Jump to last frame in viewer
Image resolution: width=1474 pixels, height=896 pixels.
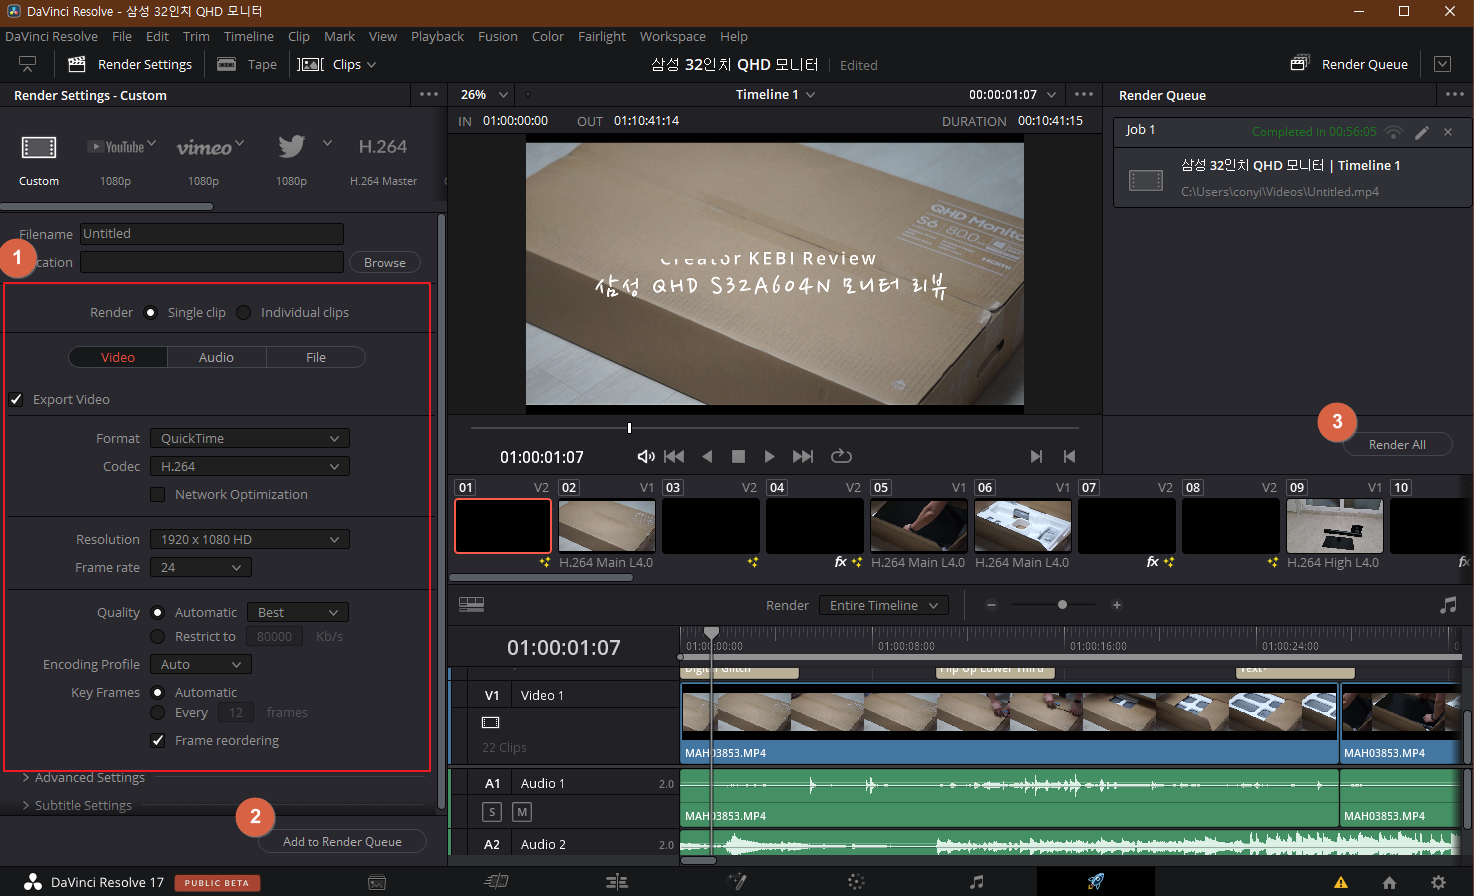coord(803,456)
